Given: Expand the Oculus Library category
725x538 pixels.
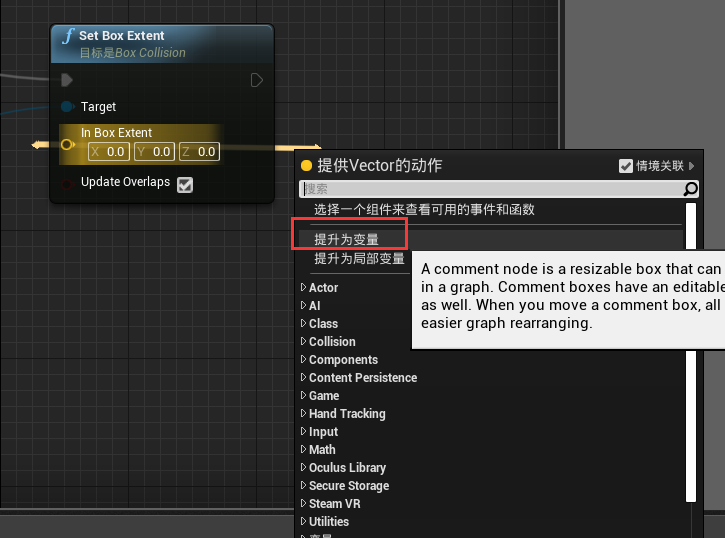Looking at the screenshot, I should (303, 468).
